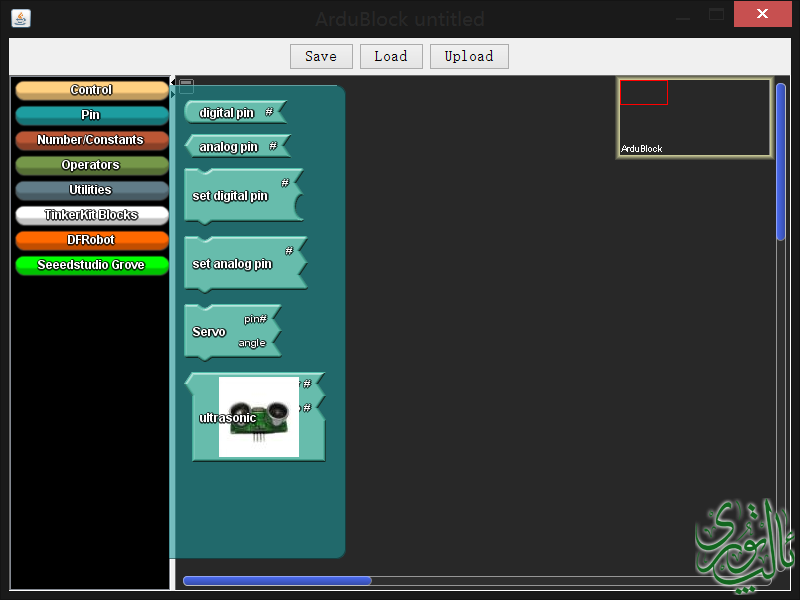Upload the program to Arduino
Image resolution: width=800 pixels, height=600 pixels.
(469, 56)
